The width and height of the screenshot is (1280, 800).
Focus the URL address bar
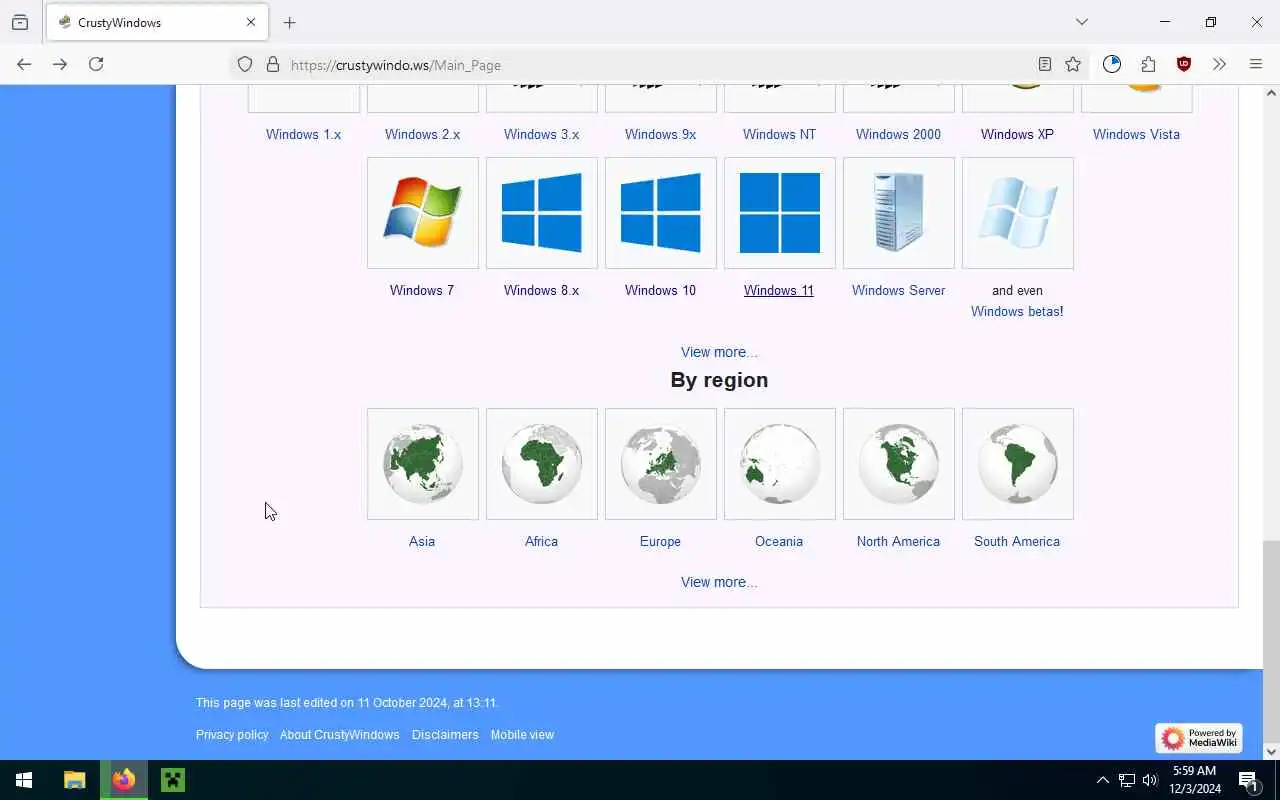pos(660,64)
